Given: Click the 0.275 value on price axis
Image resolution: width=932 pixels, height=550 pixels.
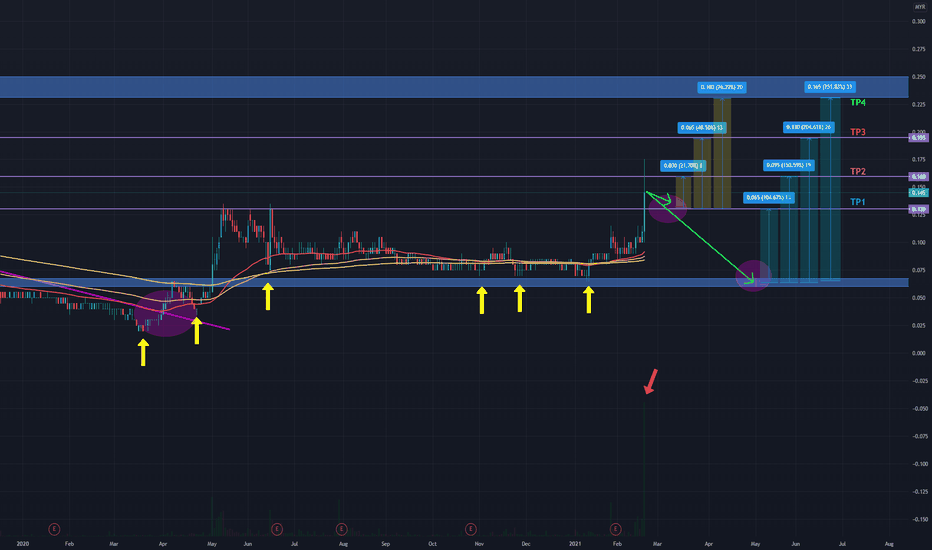Looking at the screenshot, I should click(x=918, y=49).
